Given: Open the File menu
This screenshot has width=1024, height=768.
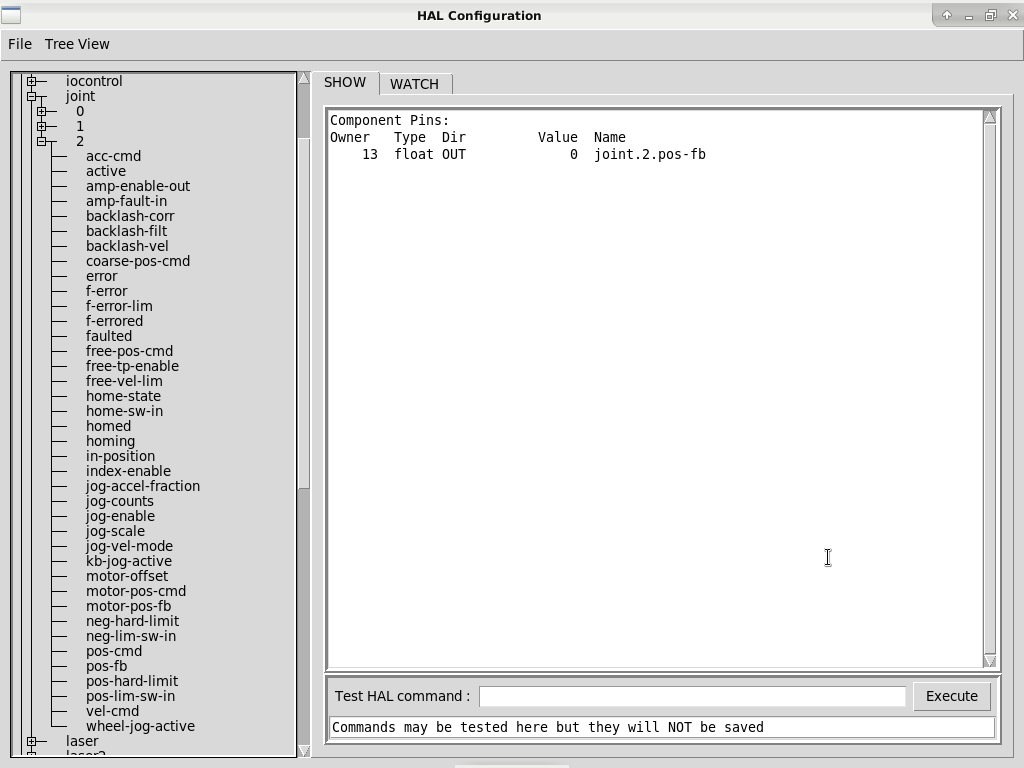Looking at the screenshot, I should tap(20, 44).
